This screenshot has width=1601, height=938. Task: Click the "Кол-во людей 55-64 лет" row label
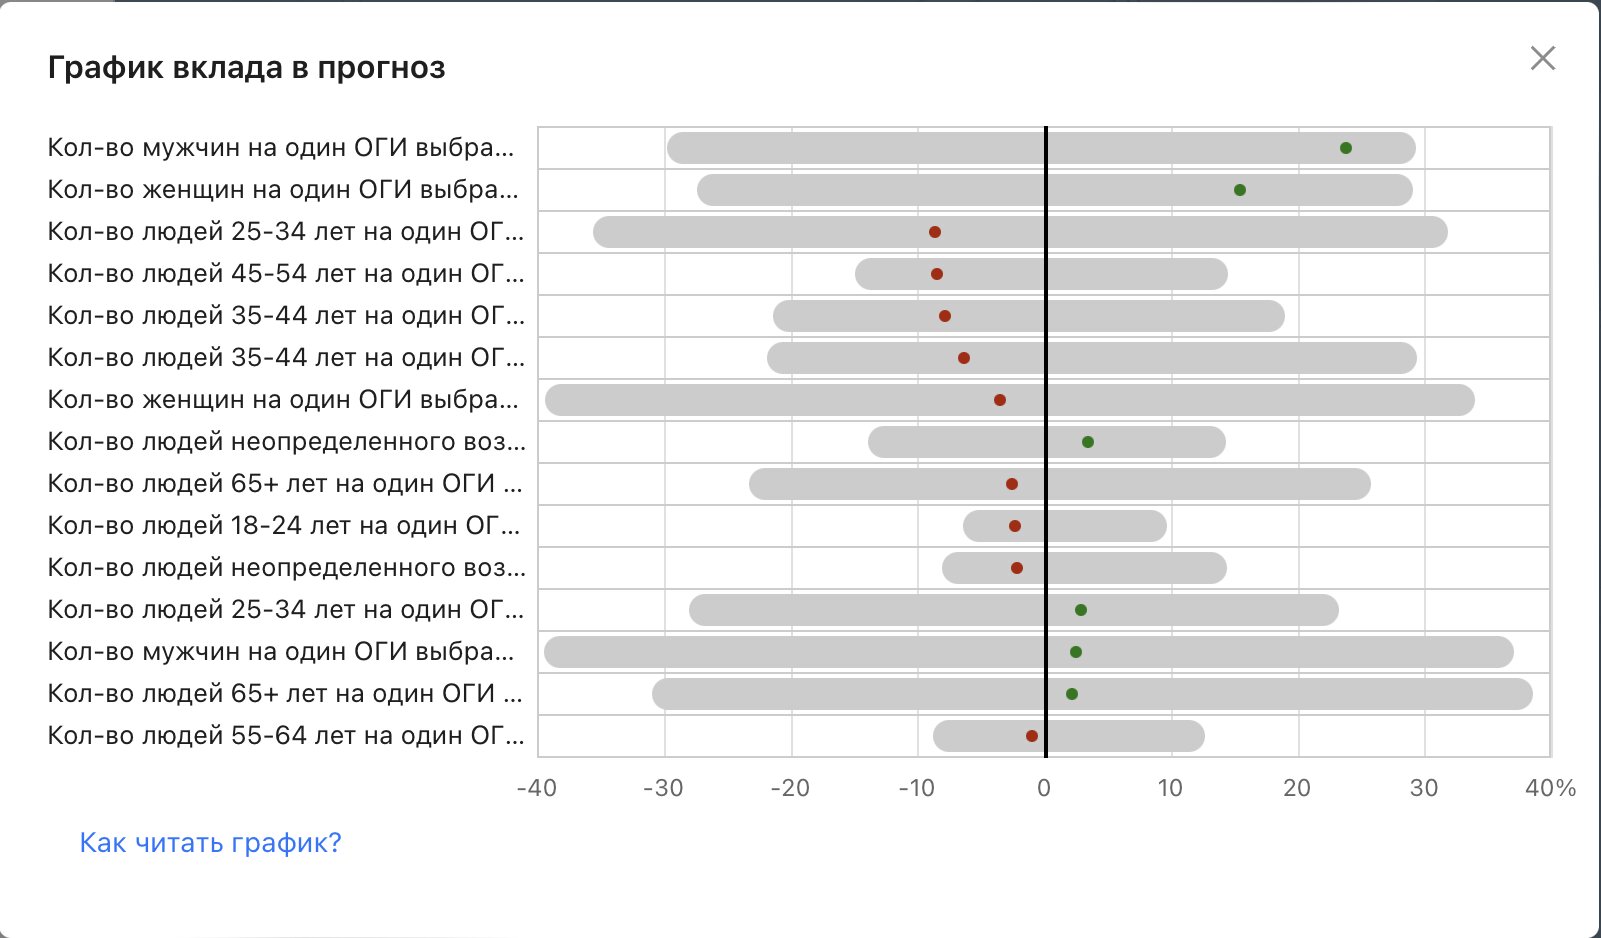(285, 736)
